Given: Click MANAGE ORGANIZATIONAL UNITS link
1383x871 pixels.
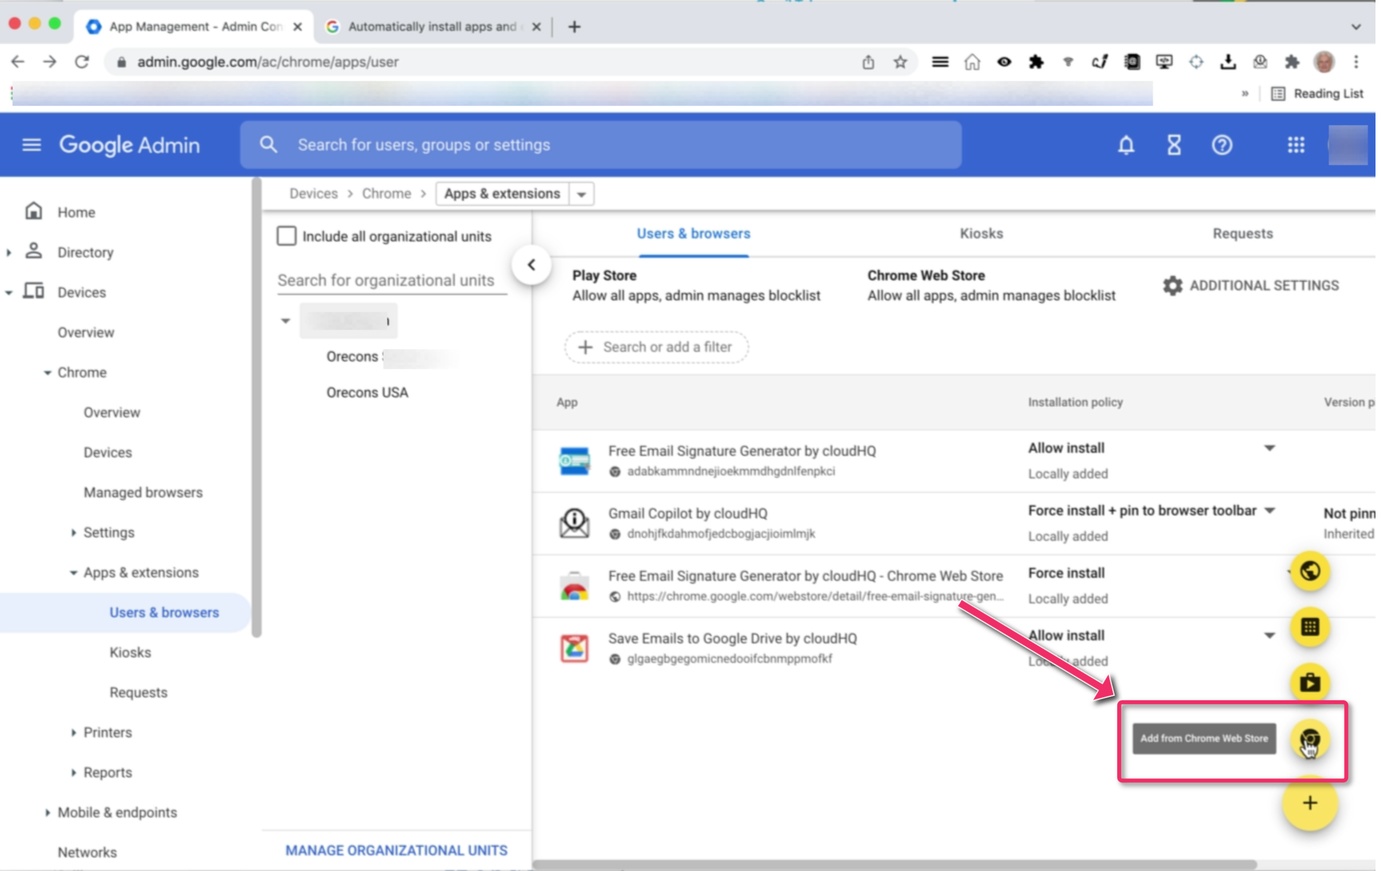Looking at the screenshot, I should [x=396, y=850].
